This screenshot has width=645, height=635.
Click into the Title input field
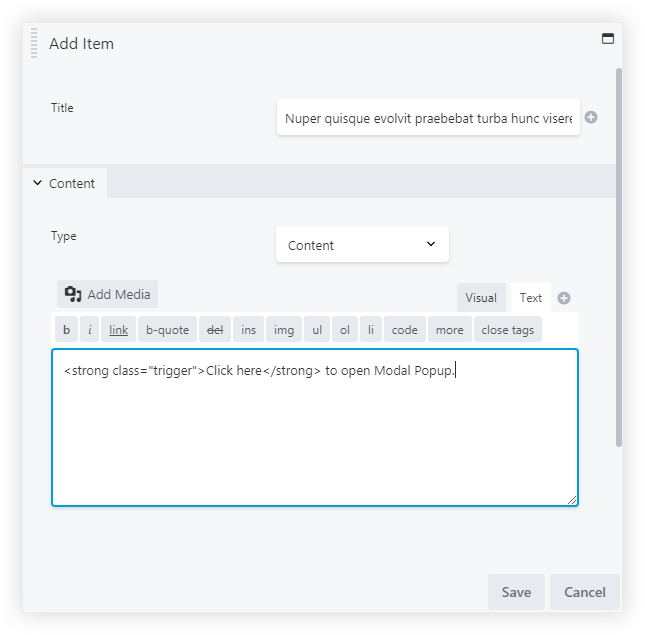pyautogui.click(x=428, y=118)
